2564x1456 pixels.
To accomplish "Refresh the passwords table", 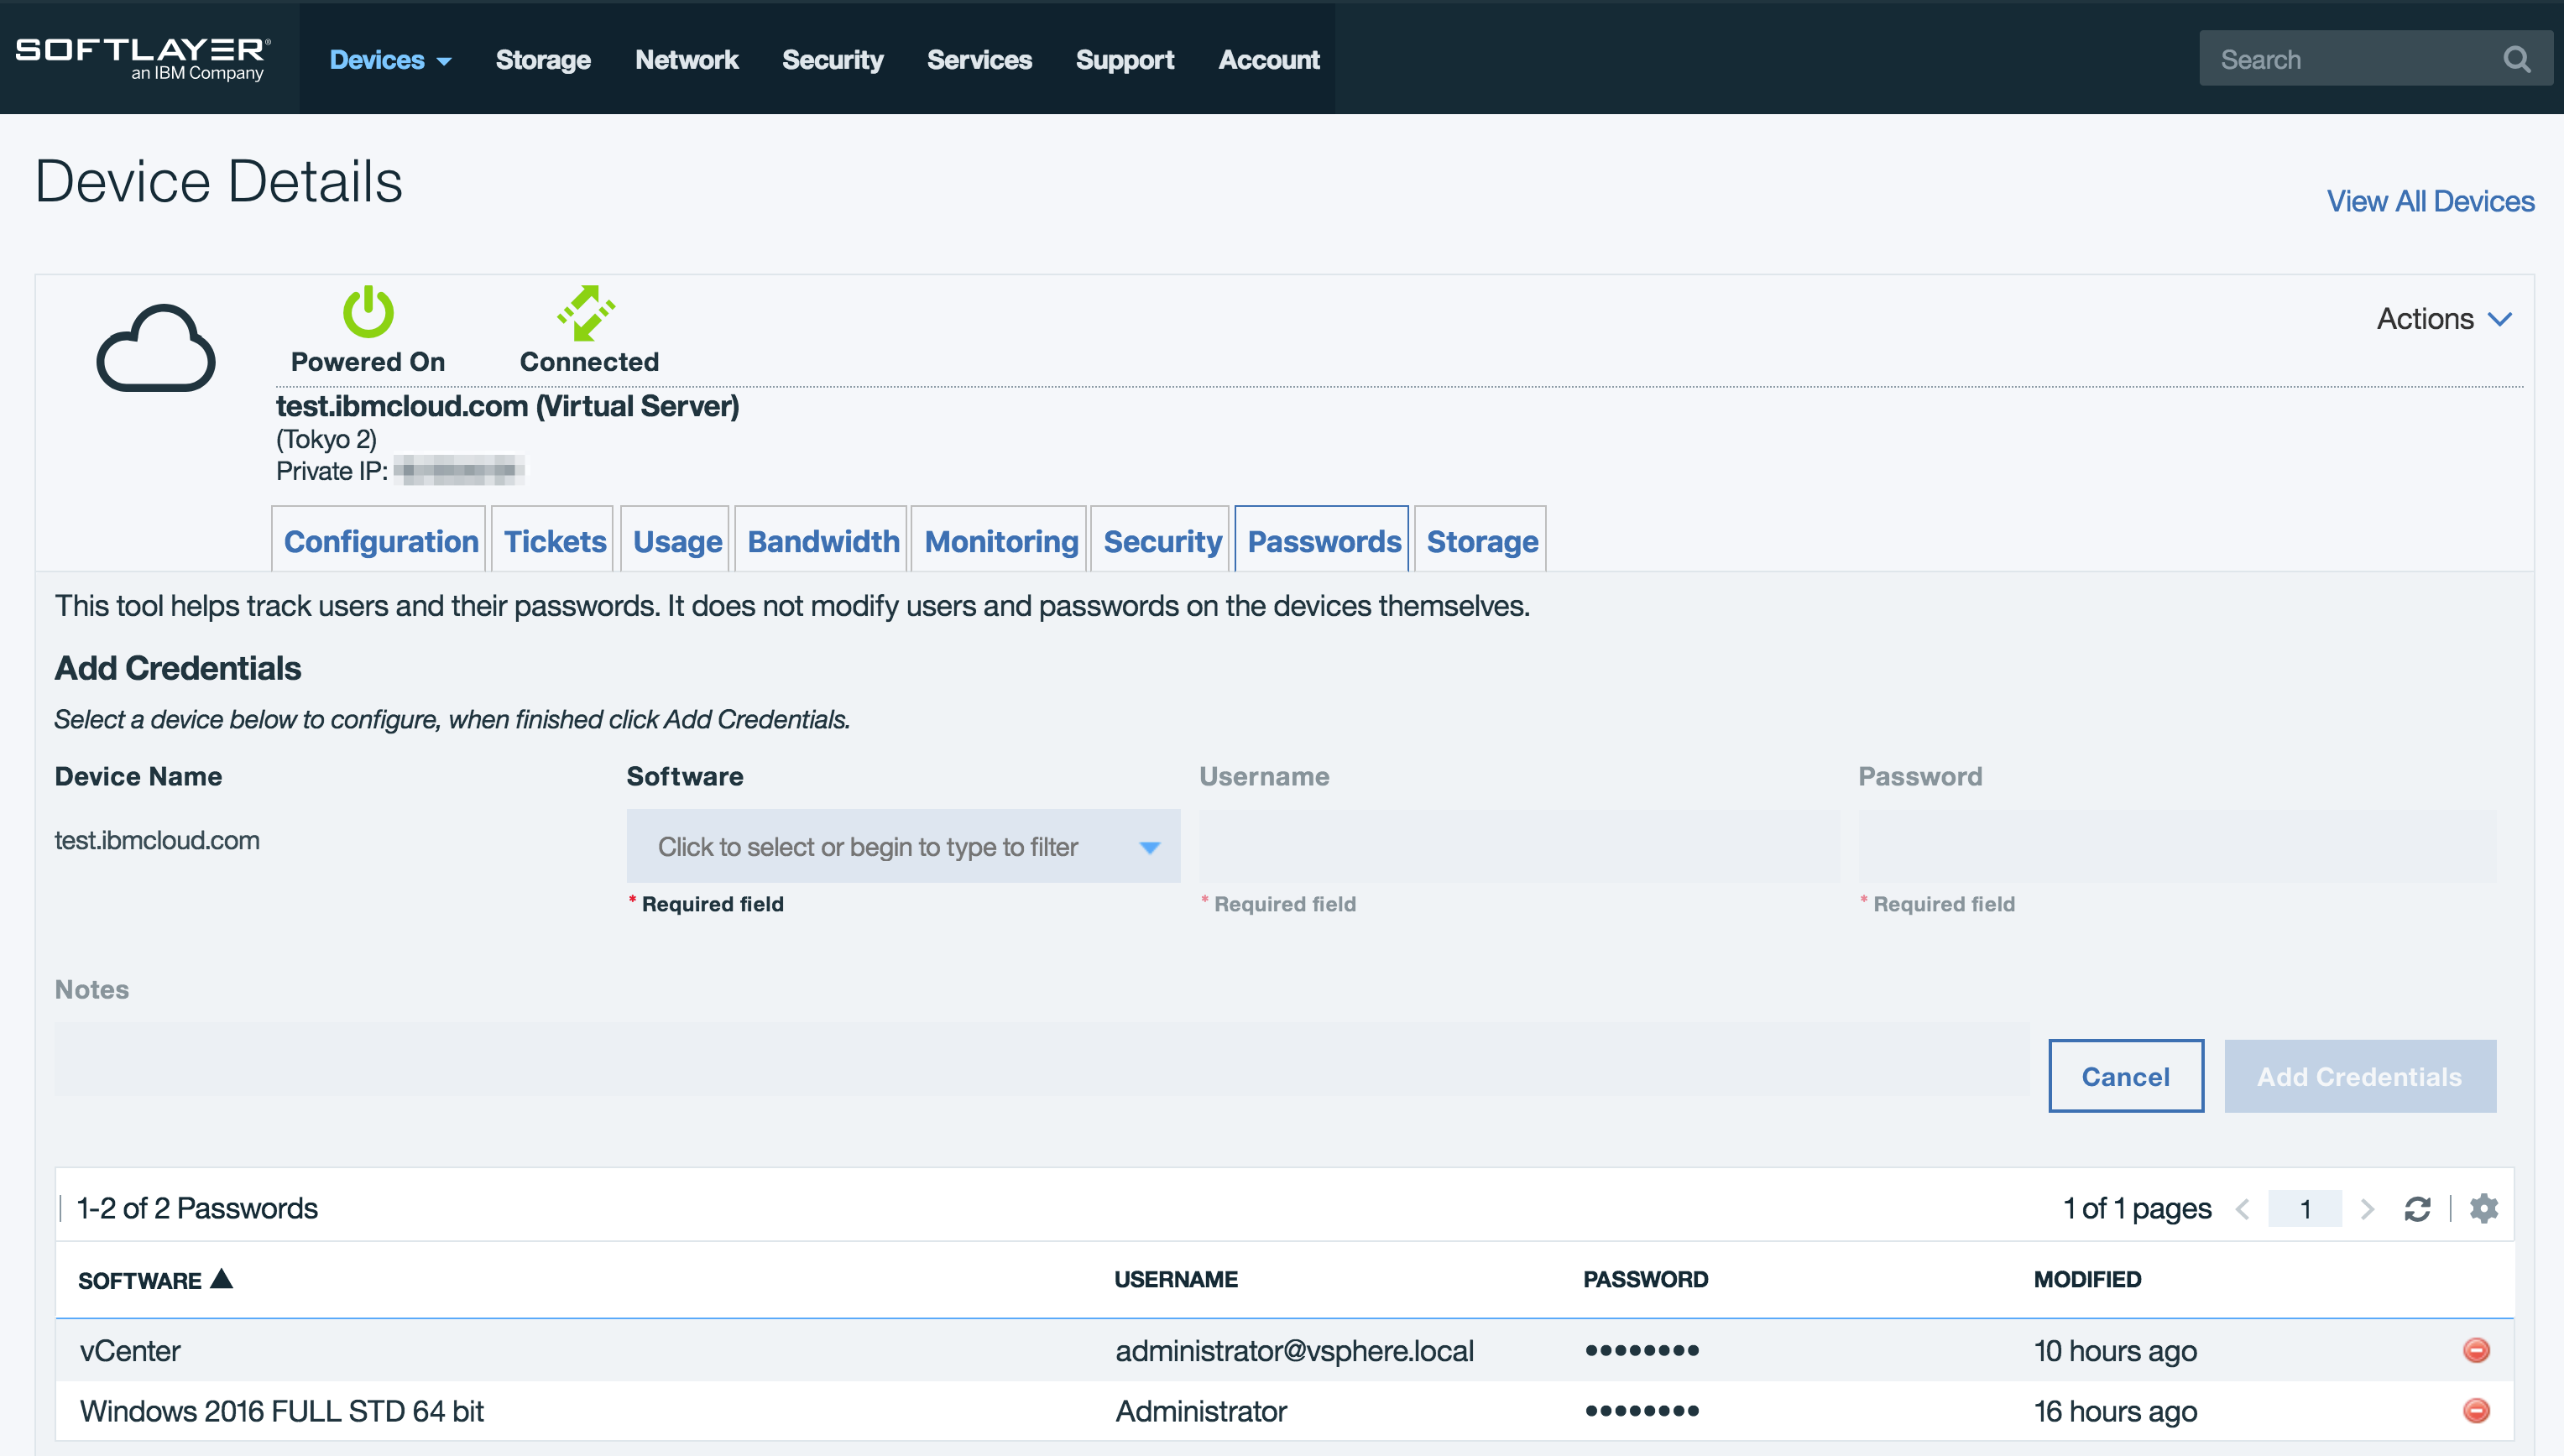I will click(2417, 1209).
